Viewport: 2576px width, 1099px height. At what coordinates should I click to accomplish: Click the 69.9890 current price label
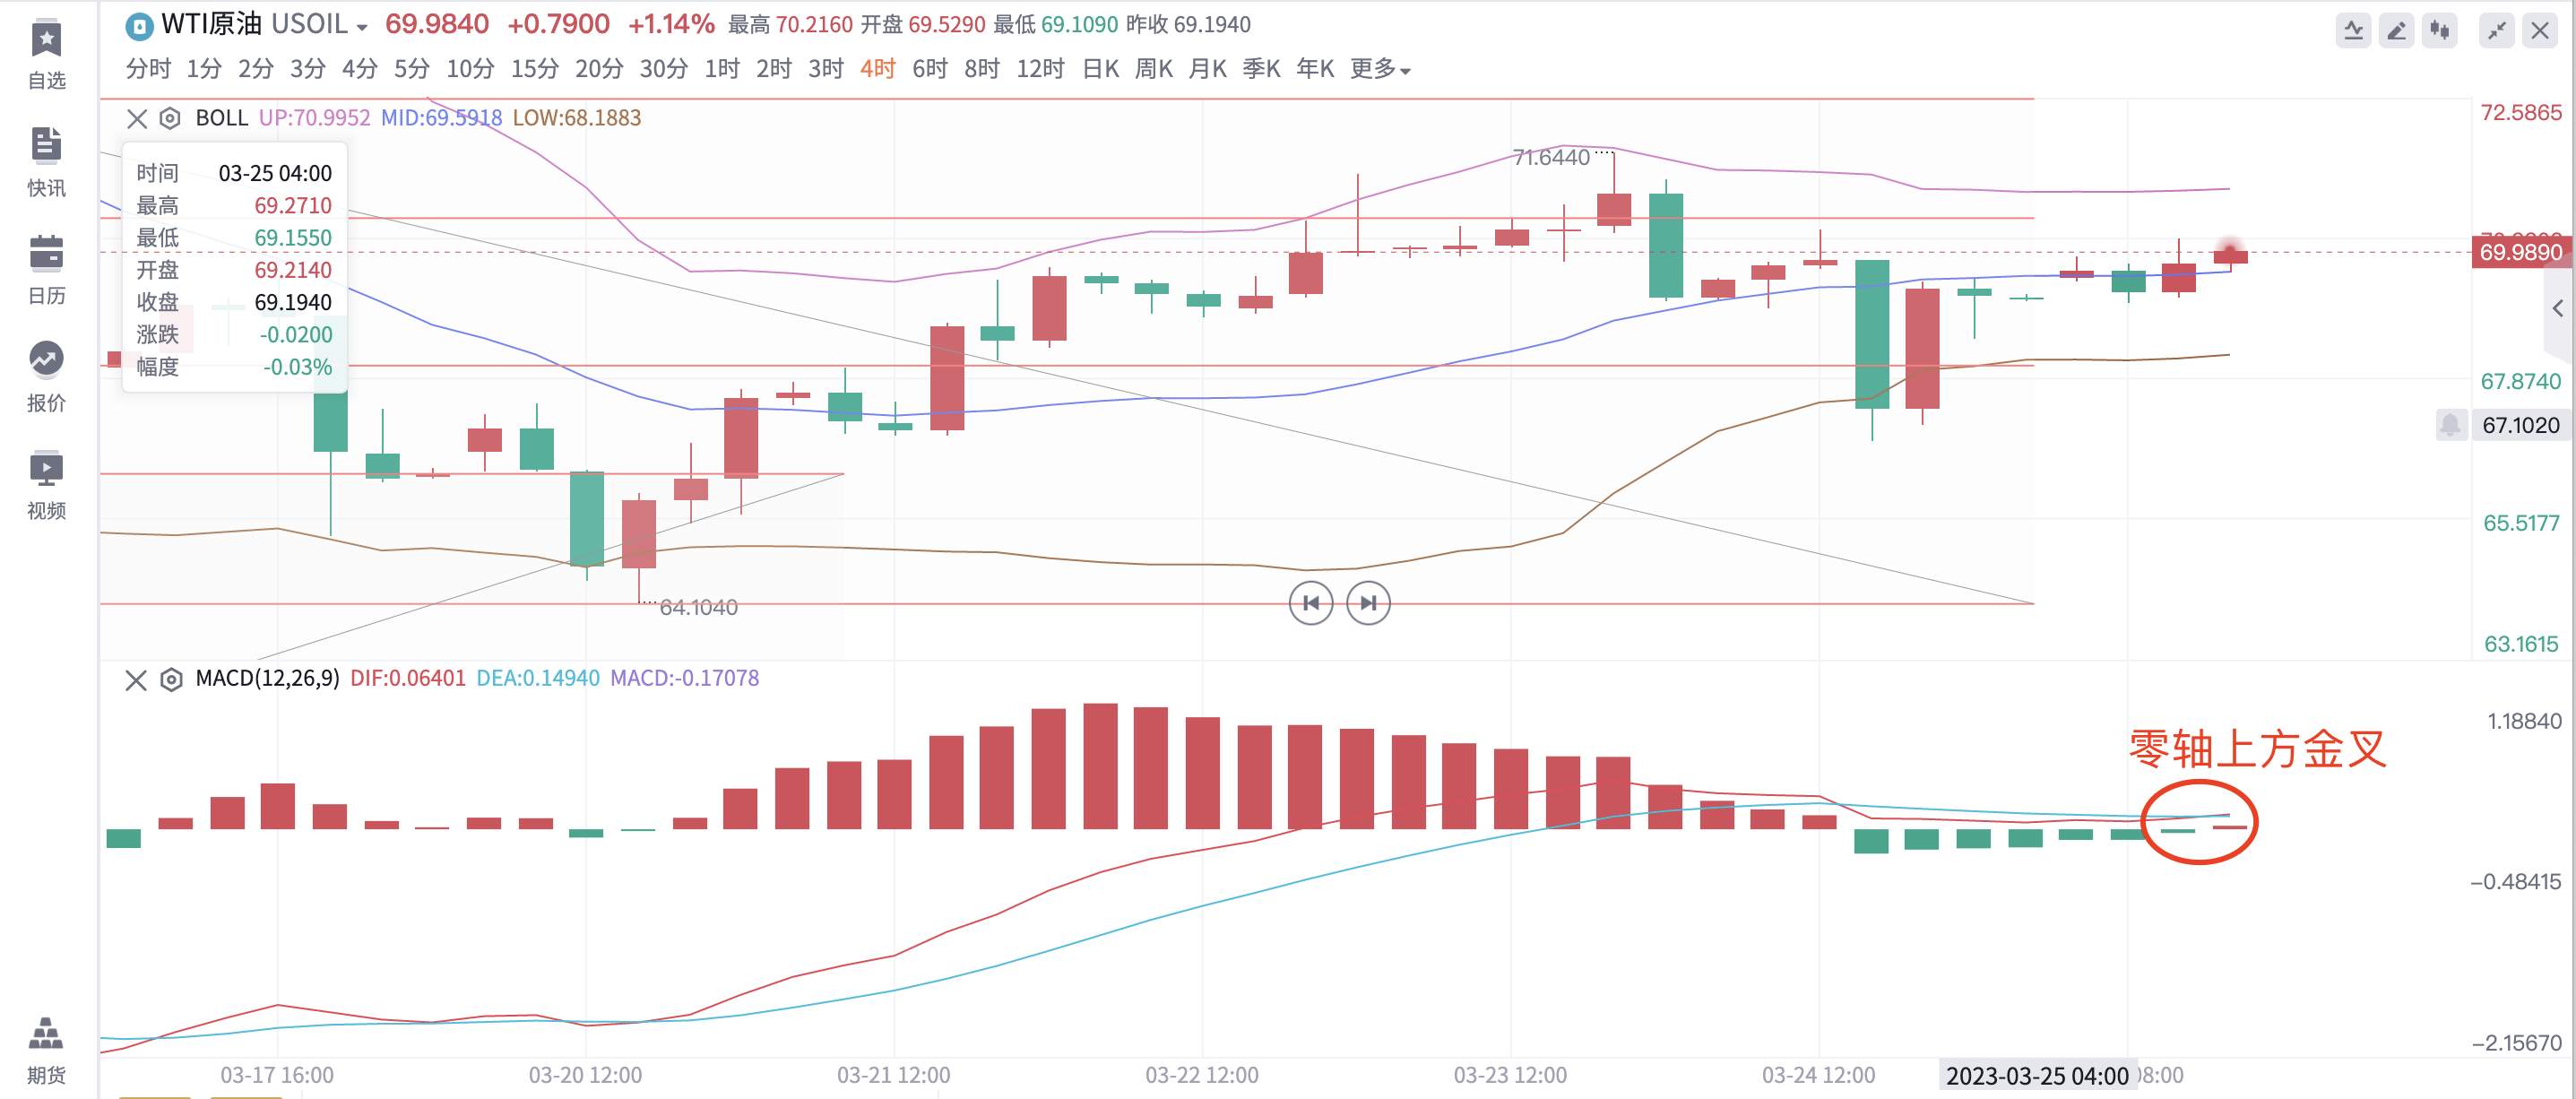pyautogui.click(x=2520, y=252)
